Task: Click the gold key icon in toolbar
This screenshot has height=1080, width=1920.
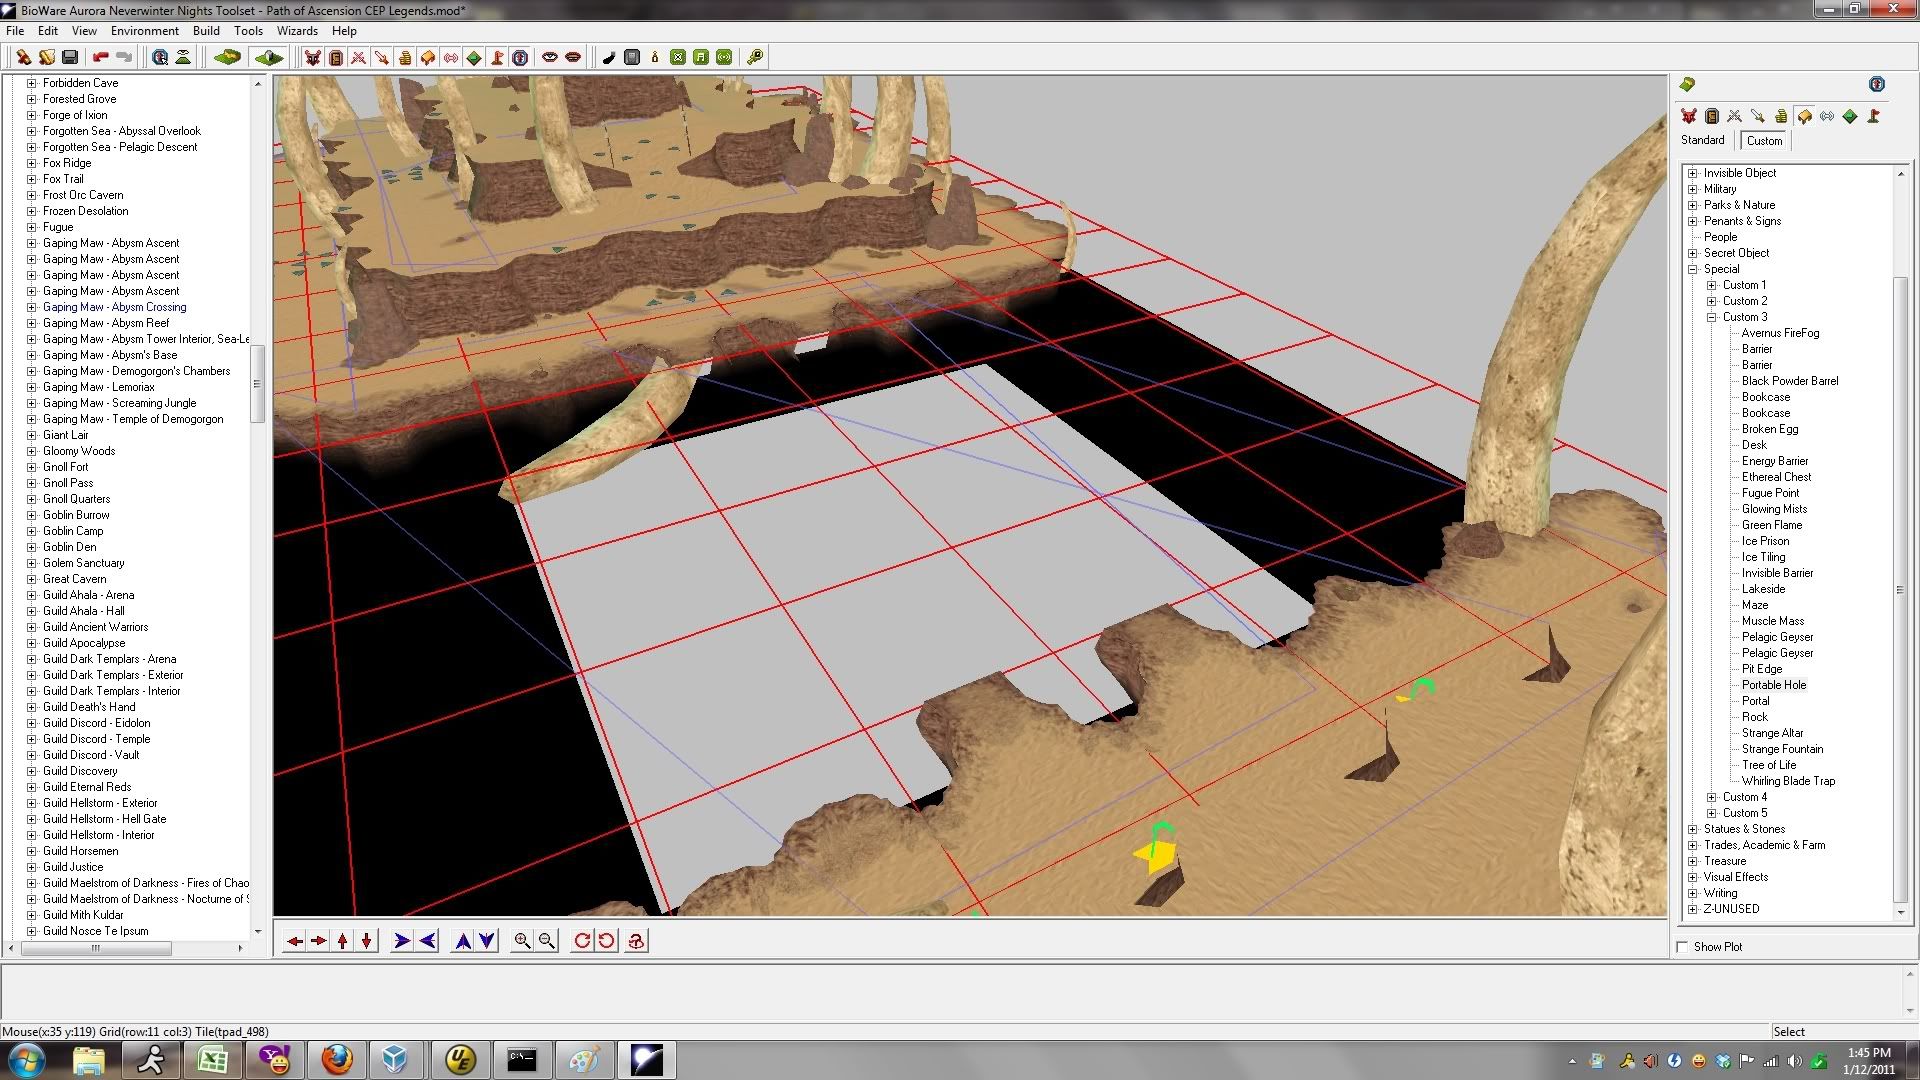Action: point(755,57)
